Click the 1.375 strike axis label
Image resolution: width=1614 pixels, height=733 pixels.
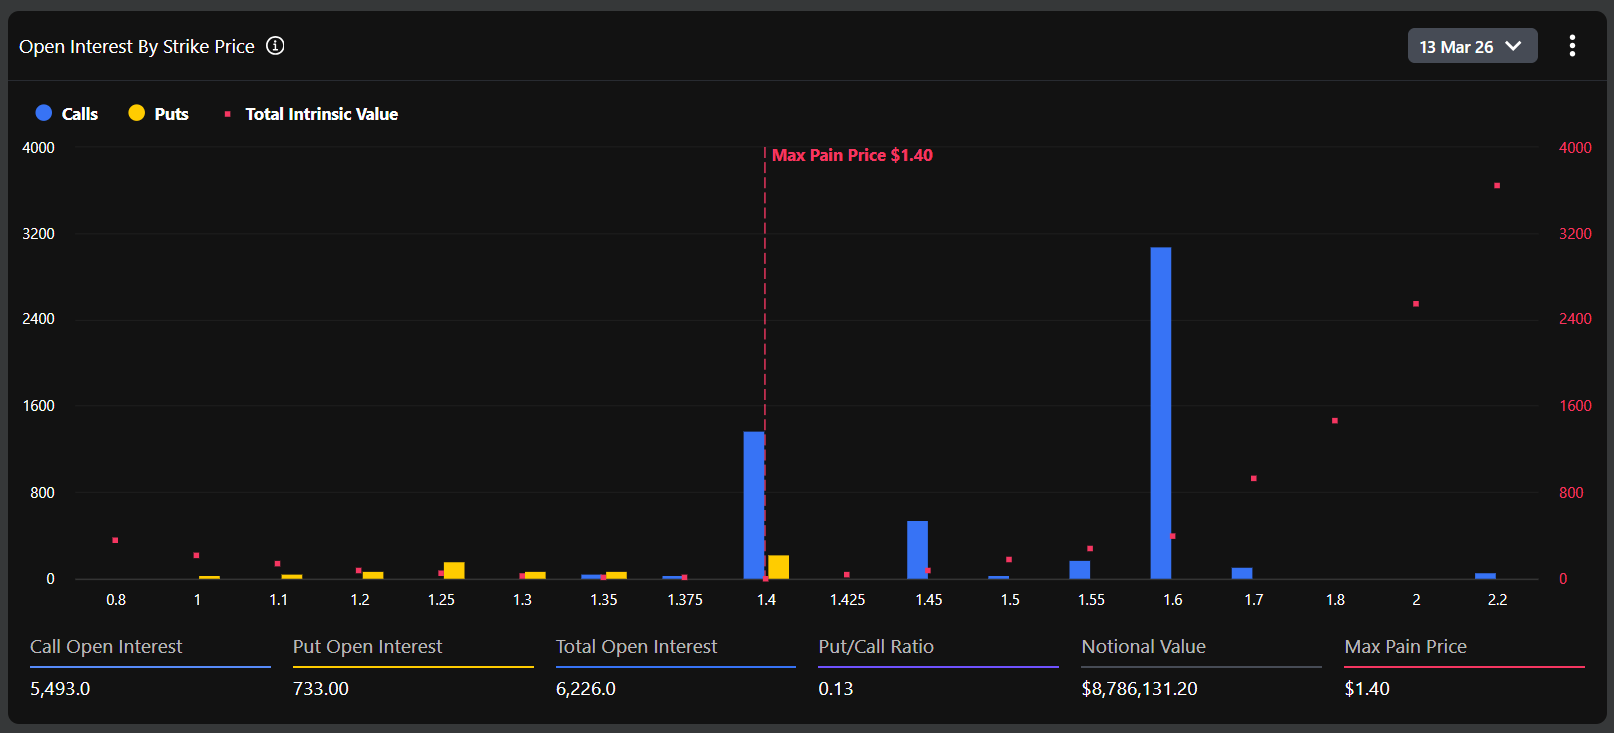(685, 600)
